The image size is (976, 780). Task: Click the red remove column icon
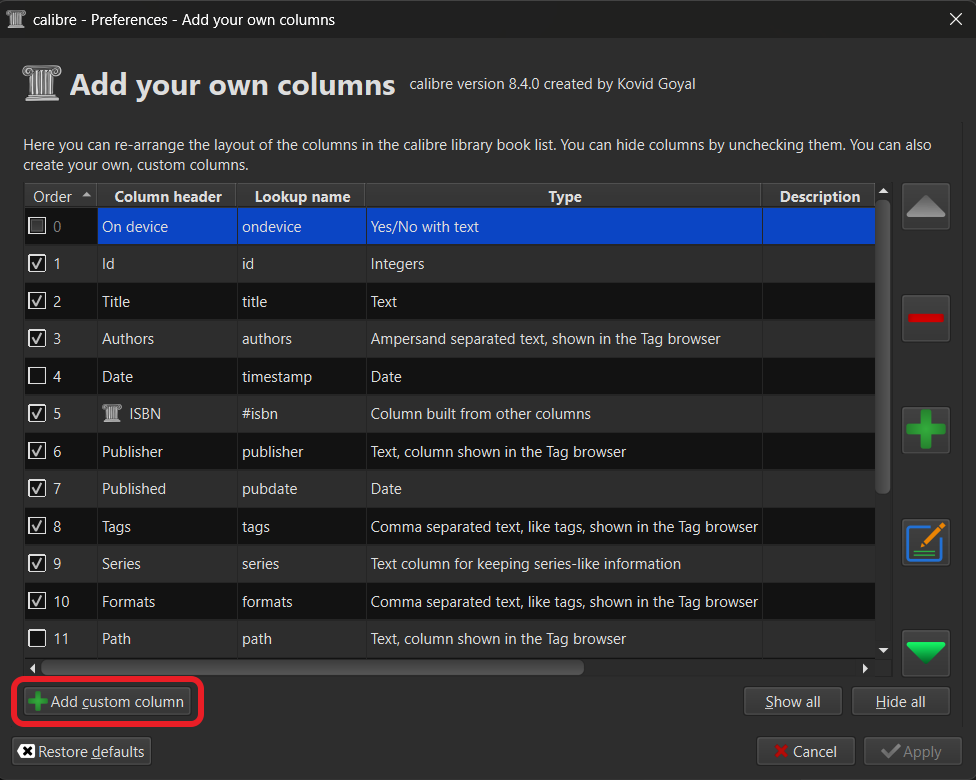coord(926,318)
